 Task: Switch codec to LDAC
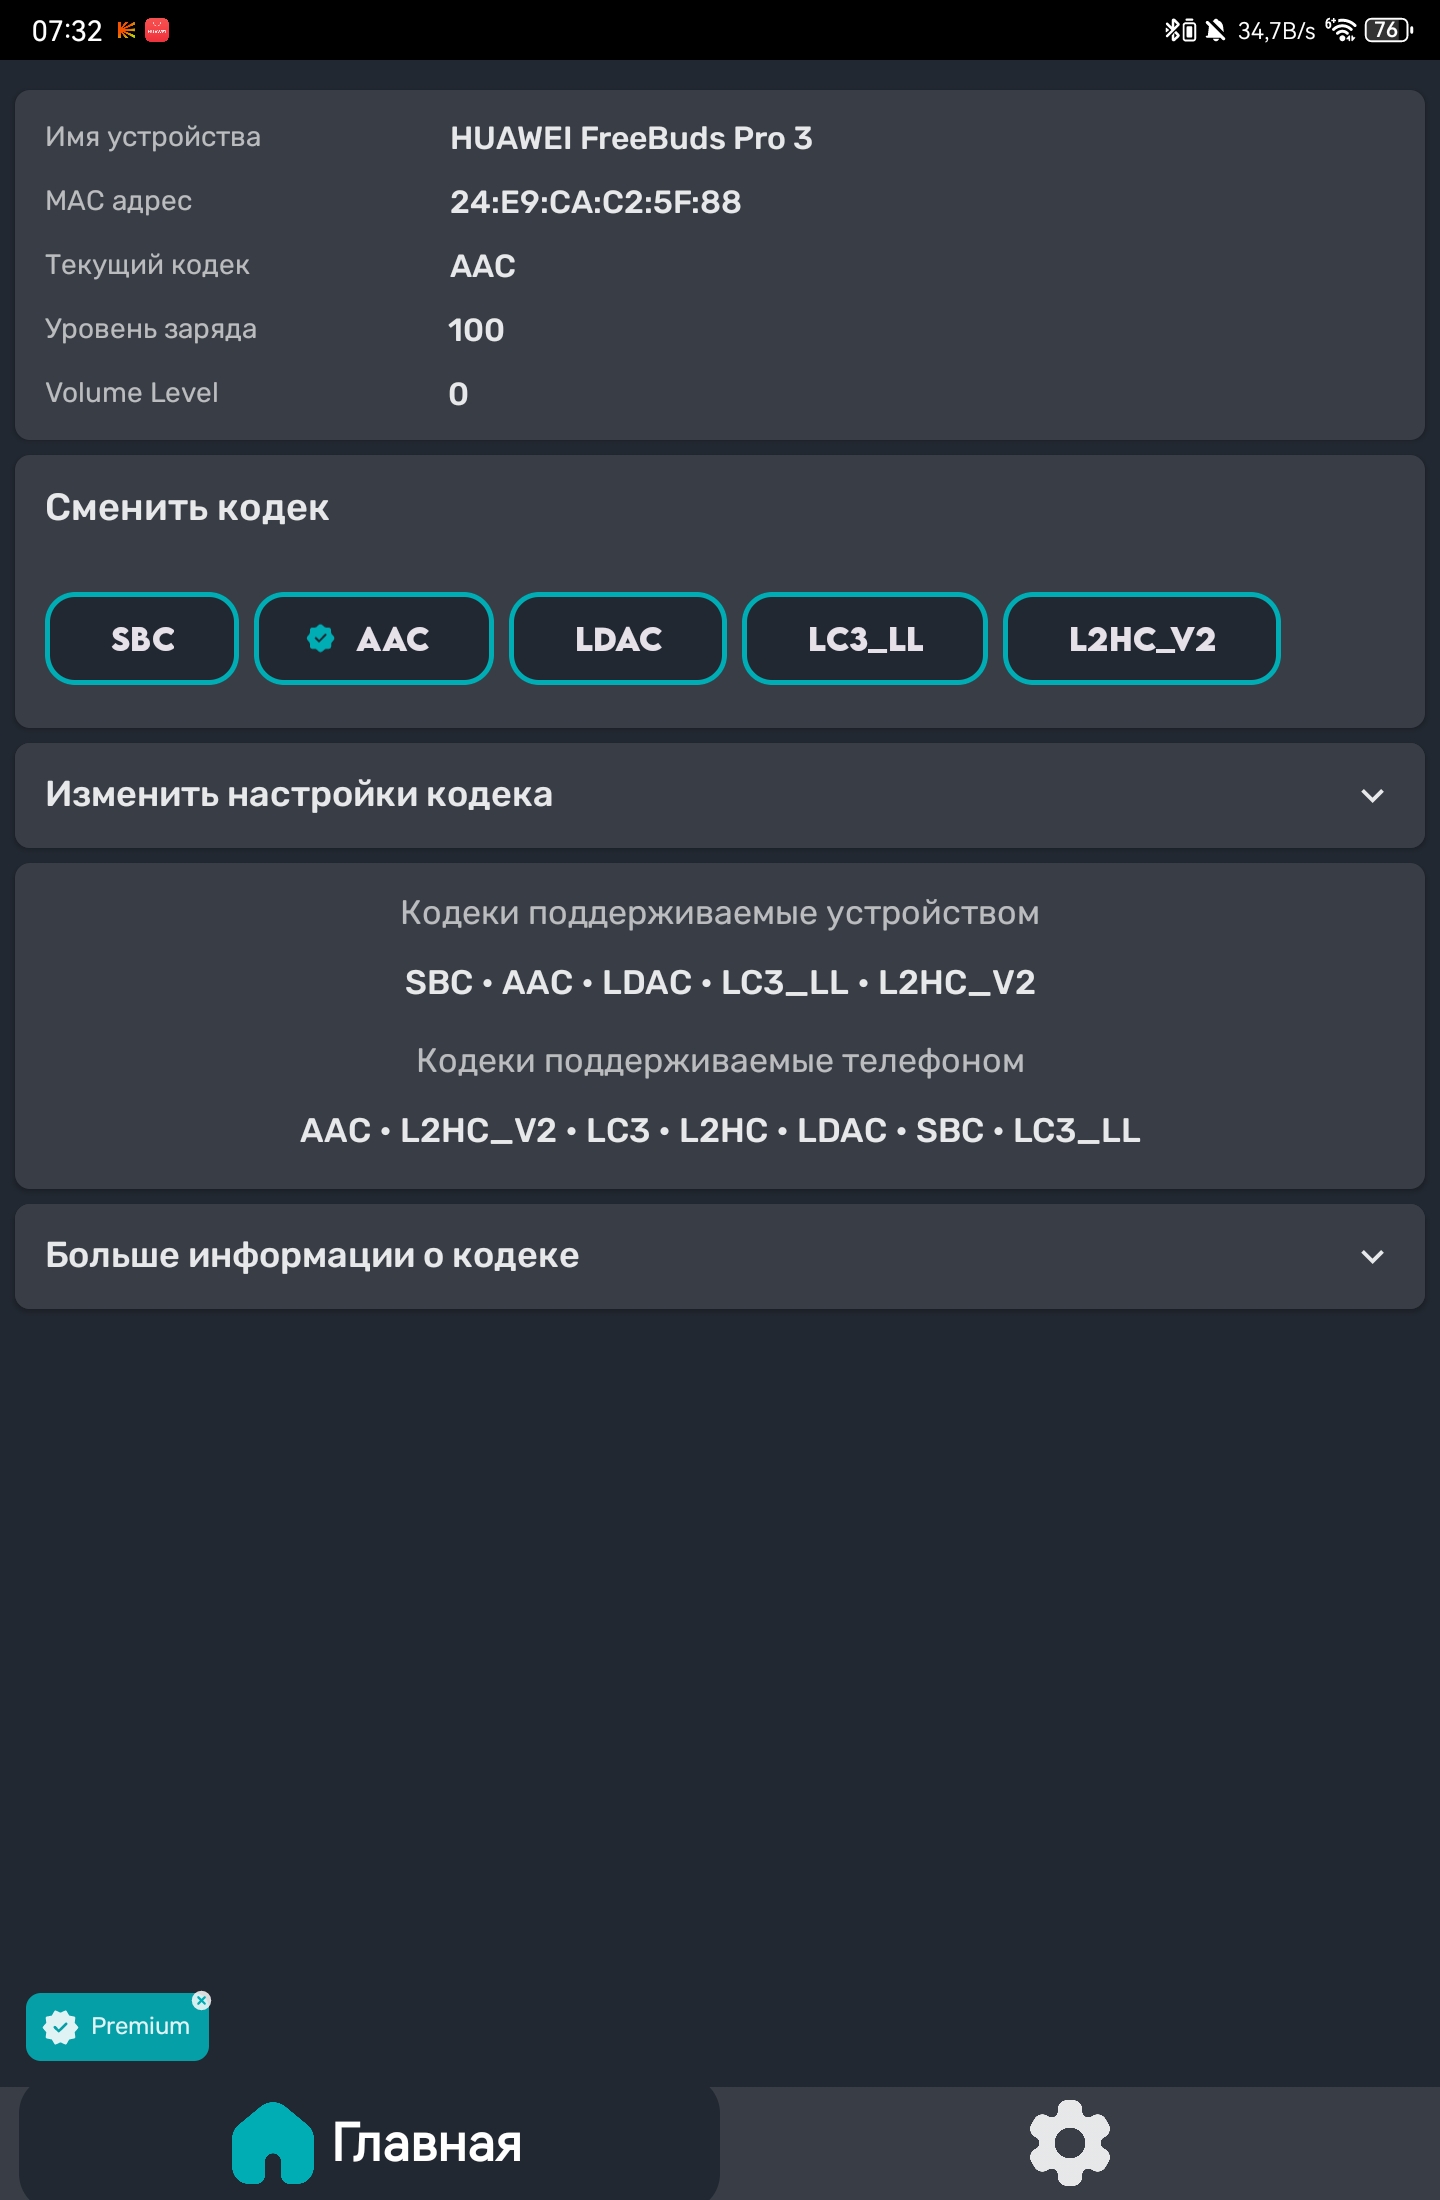point(618,639)
